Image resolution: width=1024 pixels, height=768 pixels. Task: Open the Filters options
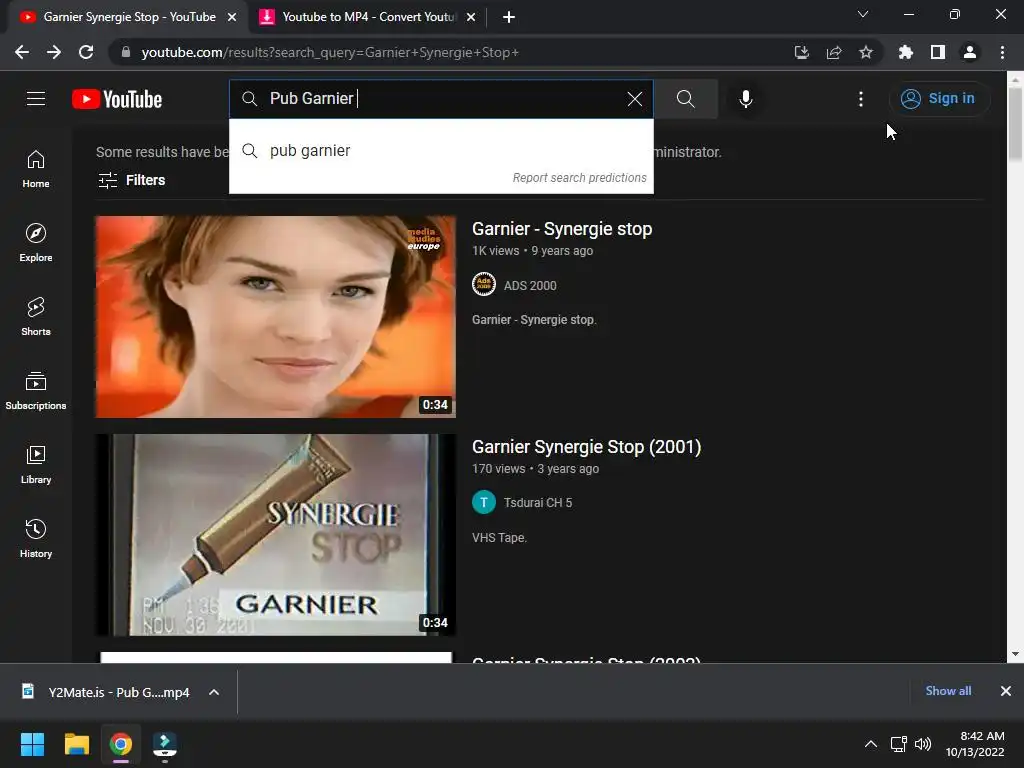pyautogui.click(x=131, y=180)
